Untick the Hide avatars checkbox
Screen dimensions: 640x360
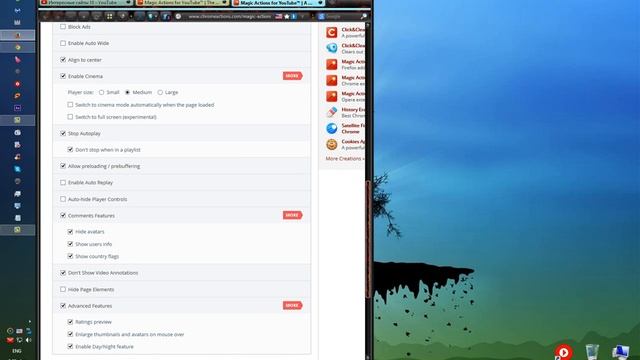tap(70, 231)
